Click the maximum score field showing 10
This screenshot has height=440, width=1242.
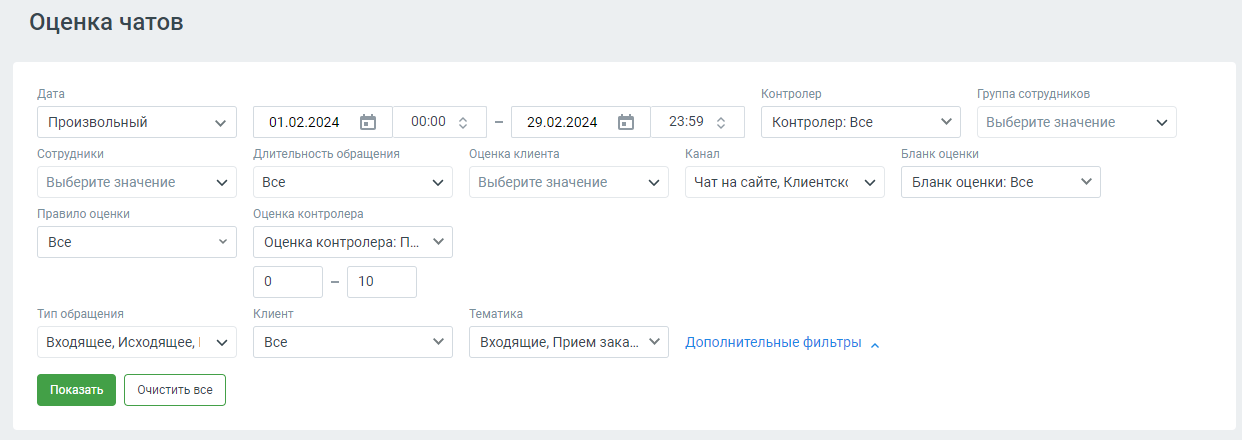[381, 282]
